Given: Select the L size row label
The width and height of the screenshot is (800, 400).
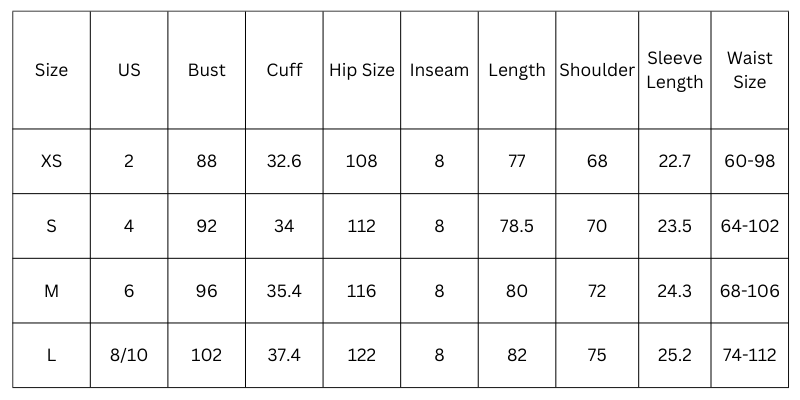Looking at the screenshot, I should (52, 355).
